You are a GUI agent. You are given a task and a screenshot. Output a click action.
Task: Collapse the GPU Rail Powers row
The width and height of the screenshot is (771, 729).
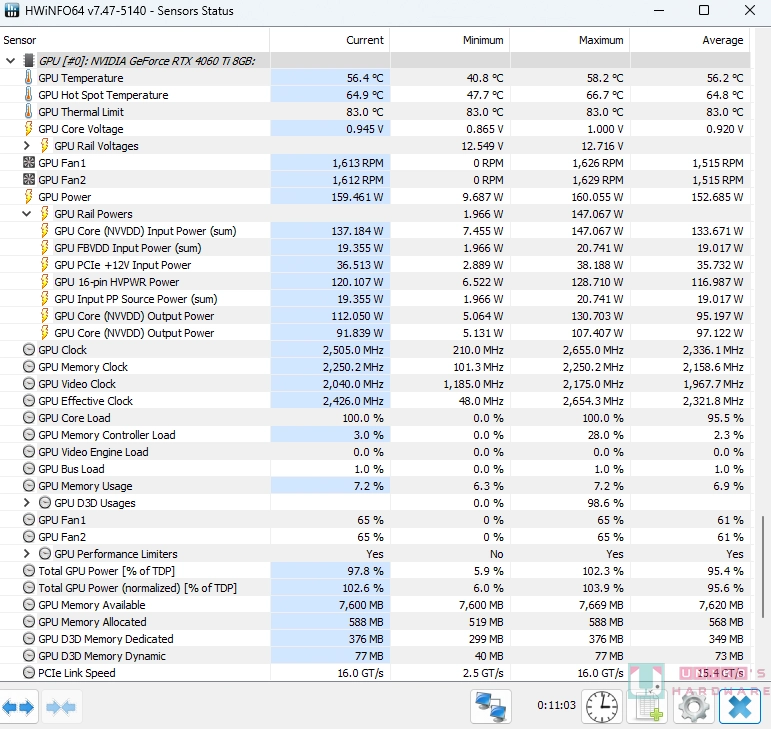[27, 214]
